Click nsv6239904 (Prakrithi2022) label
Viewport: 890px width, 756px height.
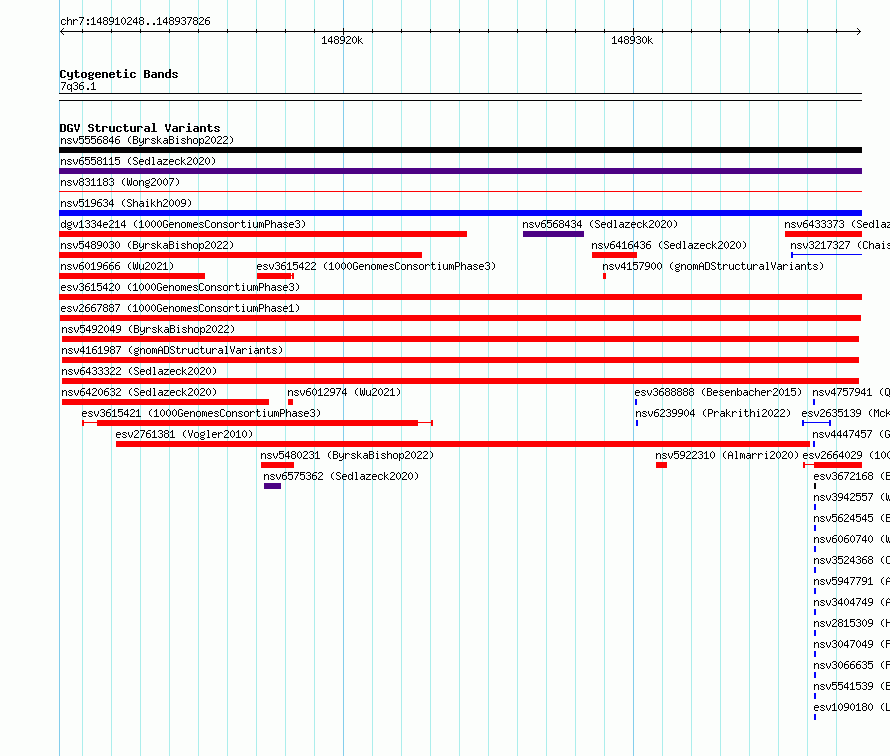(713, 413)
